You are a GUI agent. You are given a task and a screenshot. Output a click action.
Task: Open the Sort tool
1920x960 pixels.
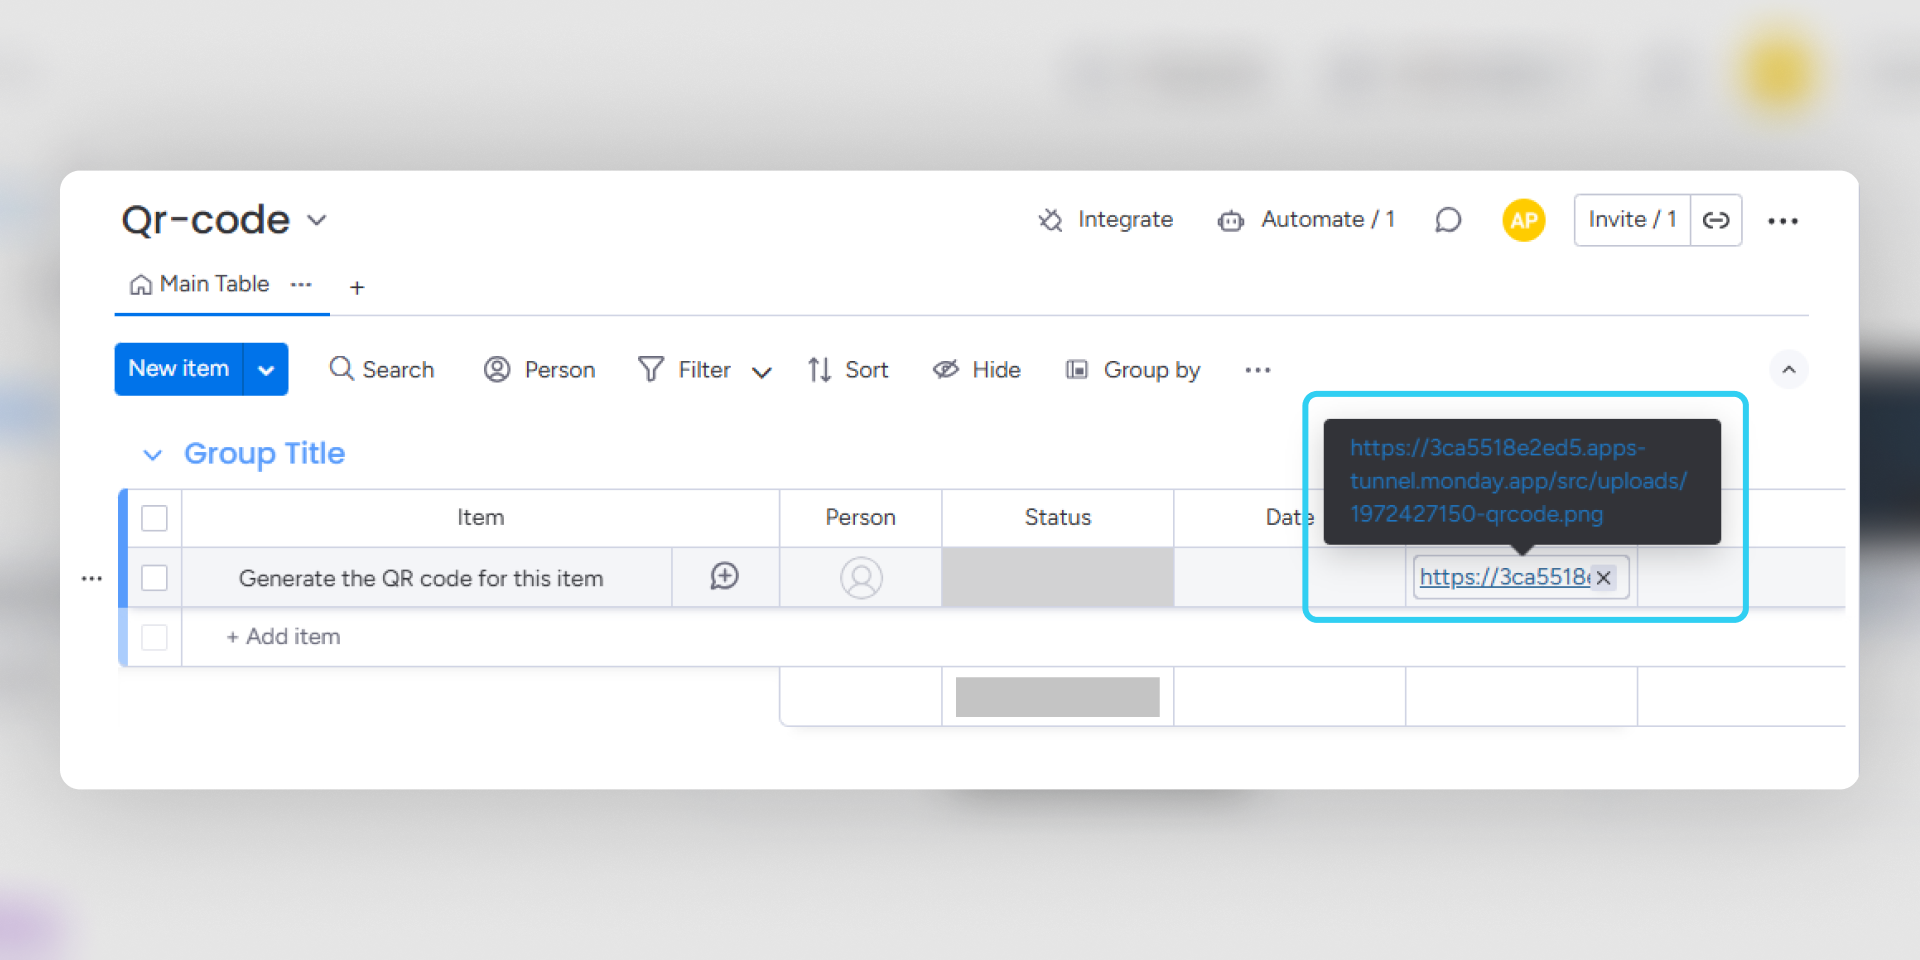848,370
